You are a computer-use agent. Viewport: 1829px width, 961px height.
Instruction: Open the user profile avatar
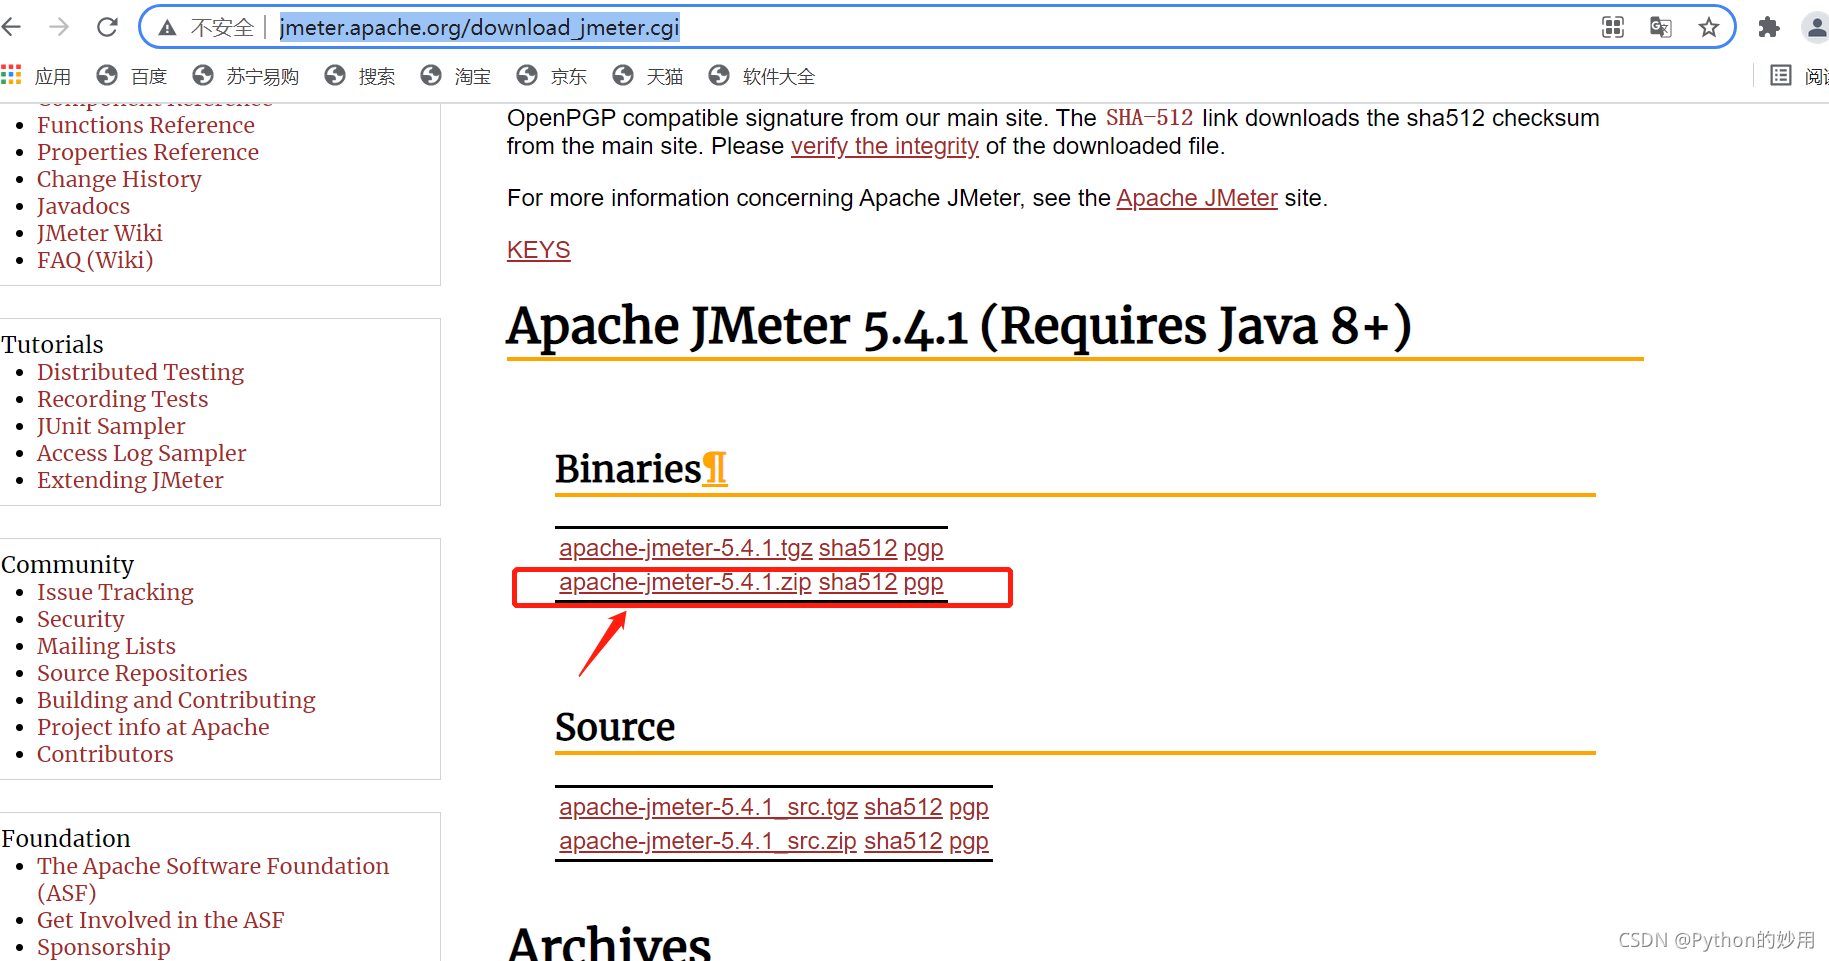pos(1817,27)
